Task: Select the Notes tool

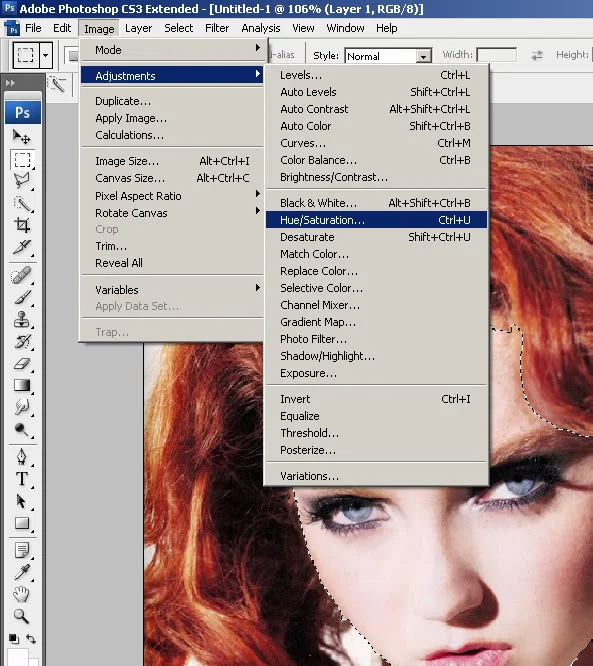Action: (22, 550)
